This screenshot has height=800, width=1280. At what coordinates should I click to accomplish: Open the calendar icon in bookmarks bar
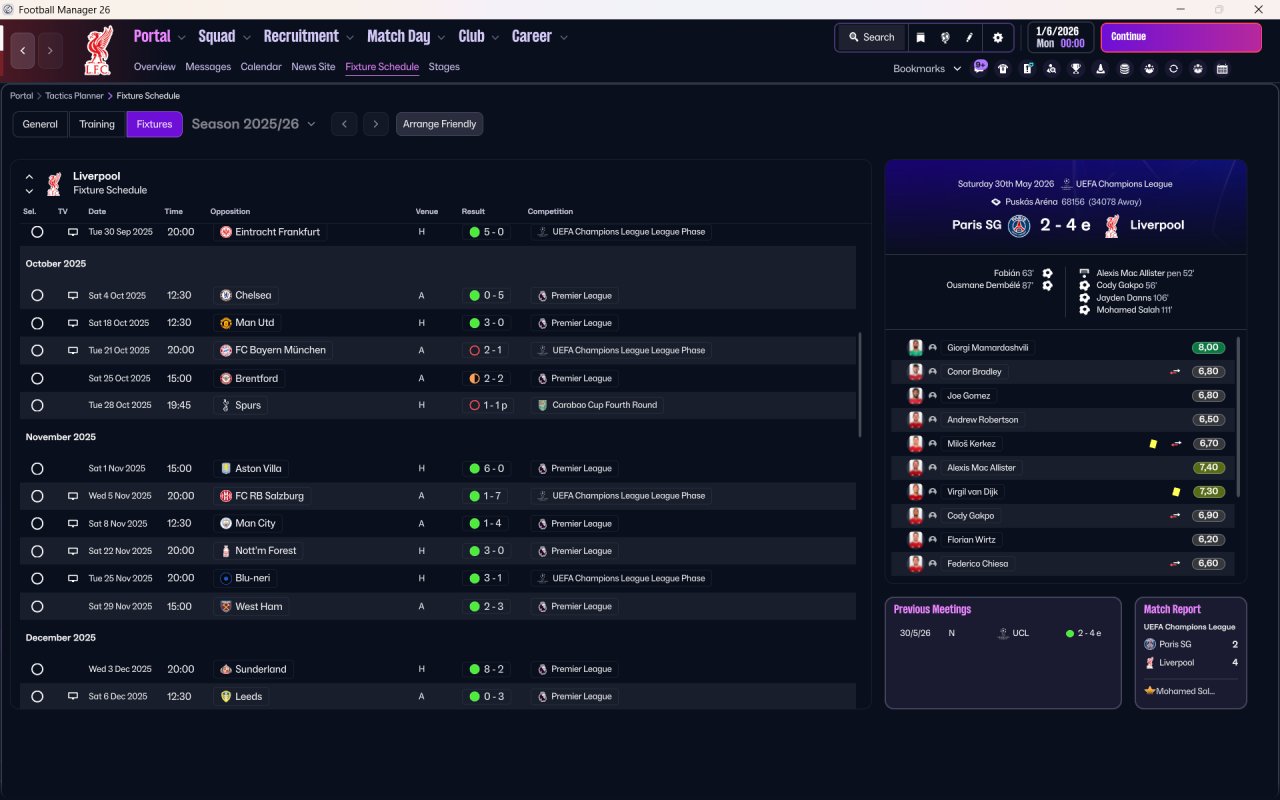(x=1222, y=69)
